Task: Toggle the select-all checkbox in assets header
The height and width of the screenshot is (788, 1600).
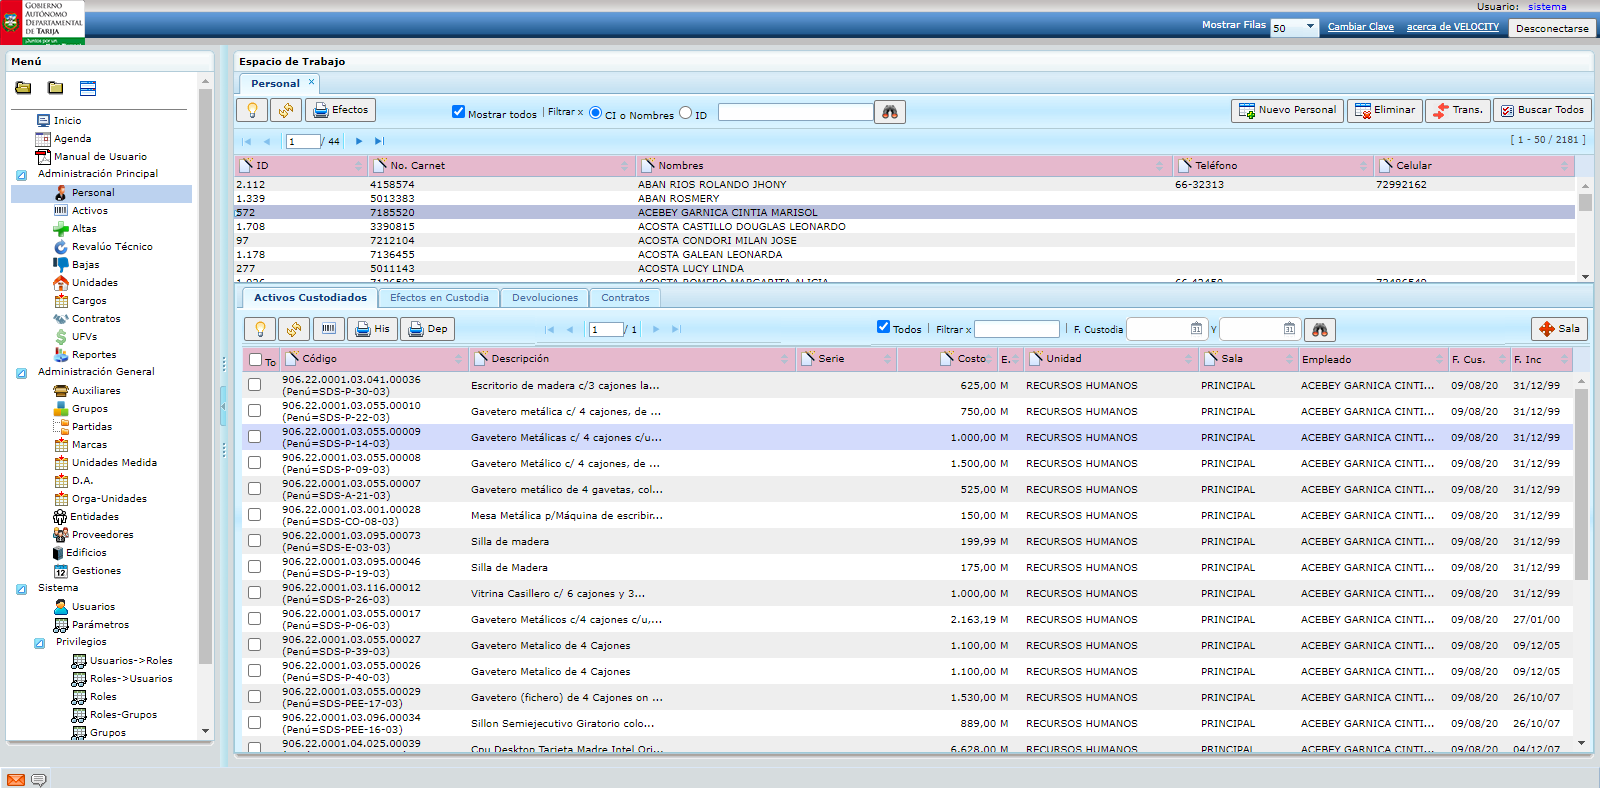Action: pos(256,360)
